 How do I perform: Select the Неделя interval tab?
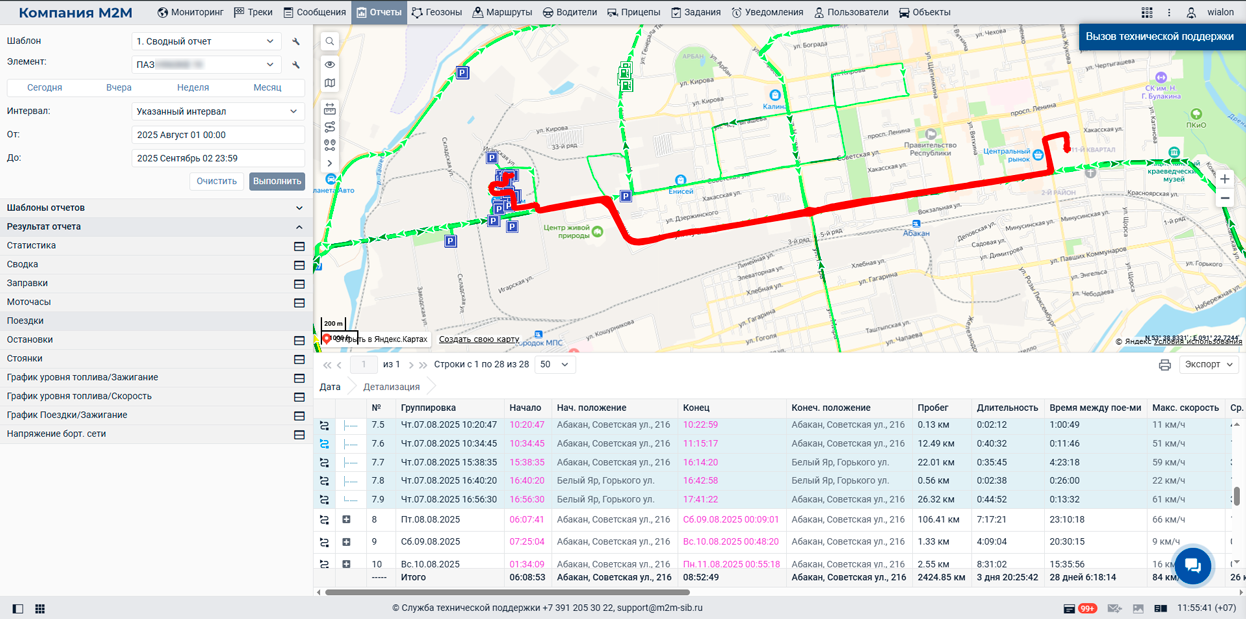tap(193, 88)
